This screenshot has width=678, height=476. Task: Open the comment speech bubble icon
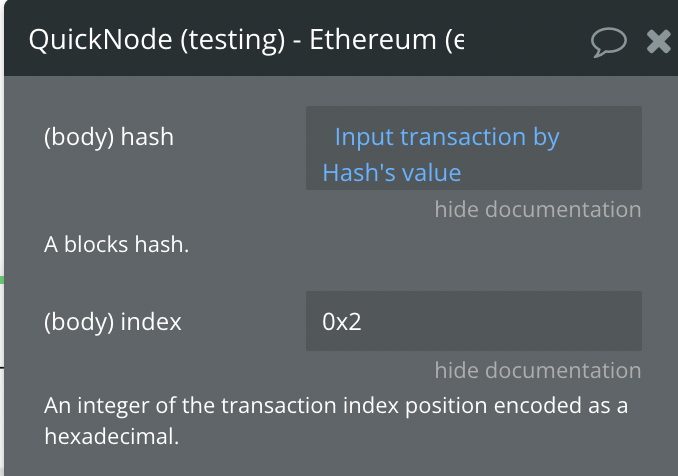click(x=608, y=42)
